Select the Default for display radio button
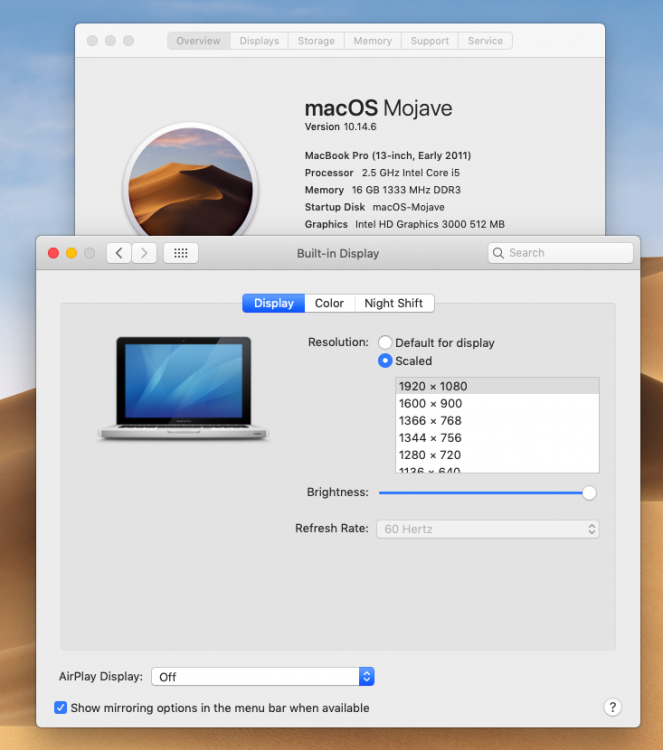 pyautogui.click(x=385, y=342)
